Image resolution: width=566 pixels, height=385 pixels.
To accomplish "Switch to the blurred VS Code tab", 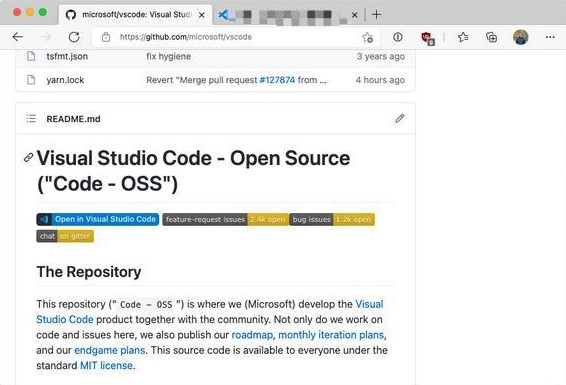I will point(287,15).
